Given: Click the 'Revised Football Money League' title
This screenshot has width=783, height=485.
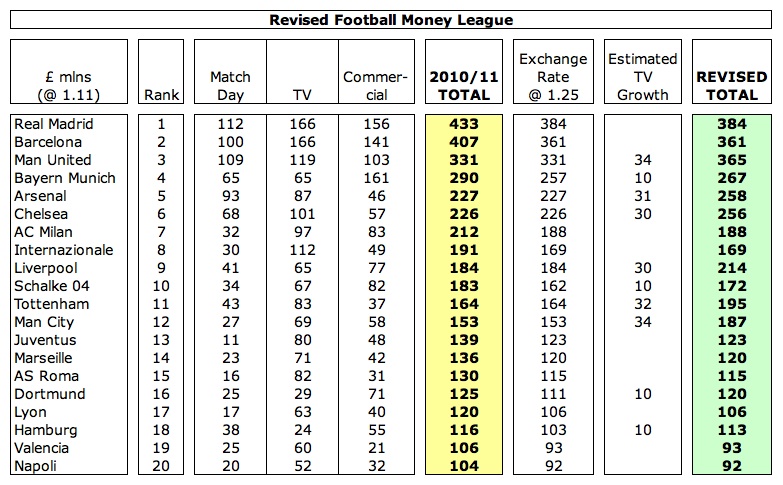Looking at the screenshot, I should pyautogui.click(x=391, y=19).
